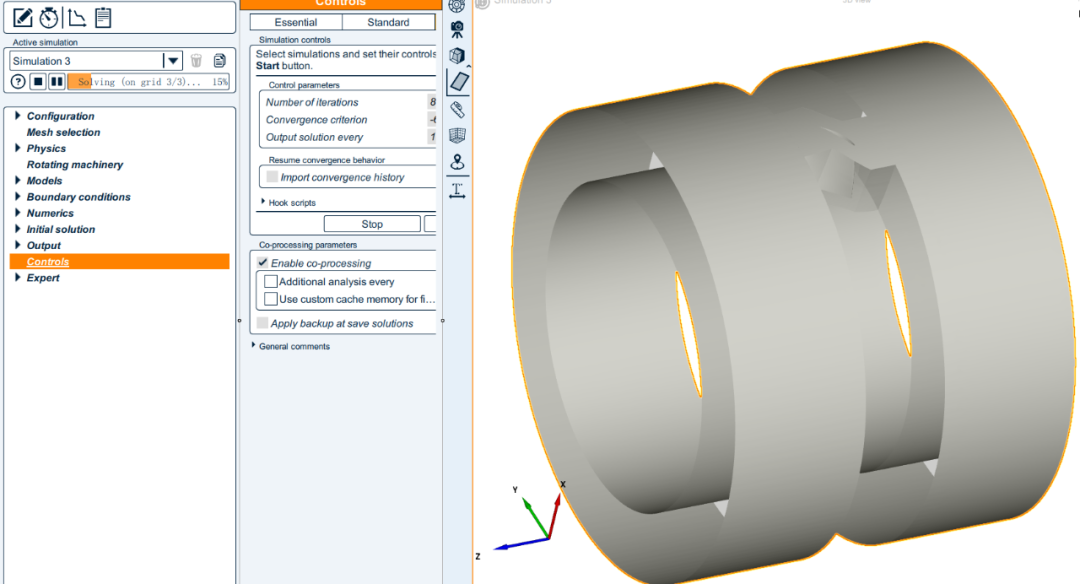The width and height of the screenshot is (1080, 584).
Task: Expand the Output tree node
Action: click(x=17, y=245)
